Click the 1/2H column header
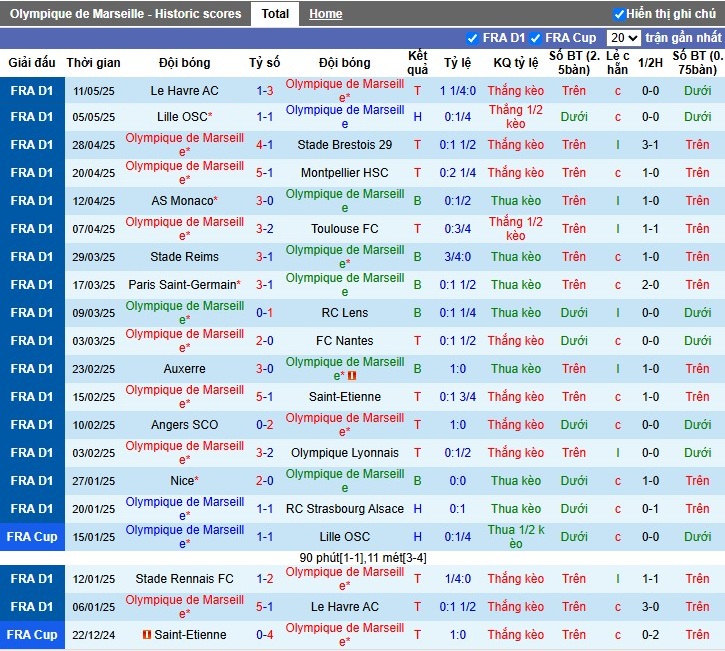Viewport: 725px width, 651px height. pos(650,62)
